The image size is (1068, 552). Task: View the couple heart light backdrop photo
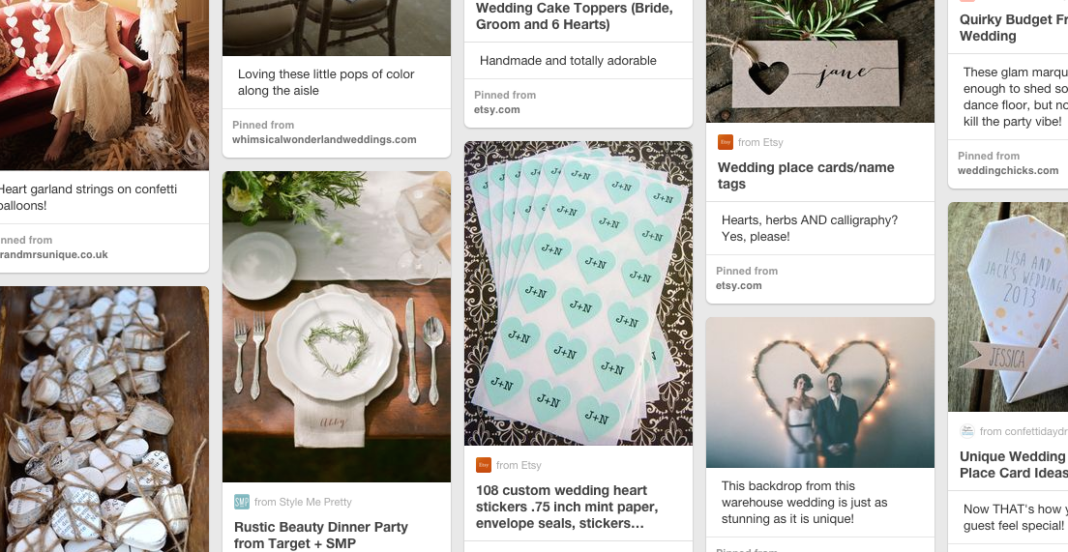coord(820,393)
